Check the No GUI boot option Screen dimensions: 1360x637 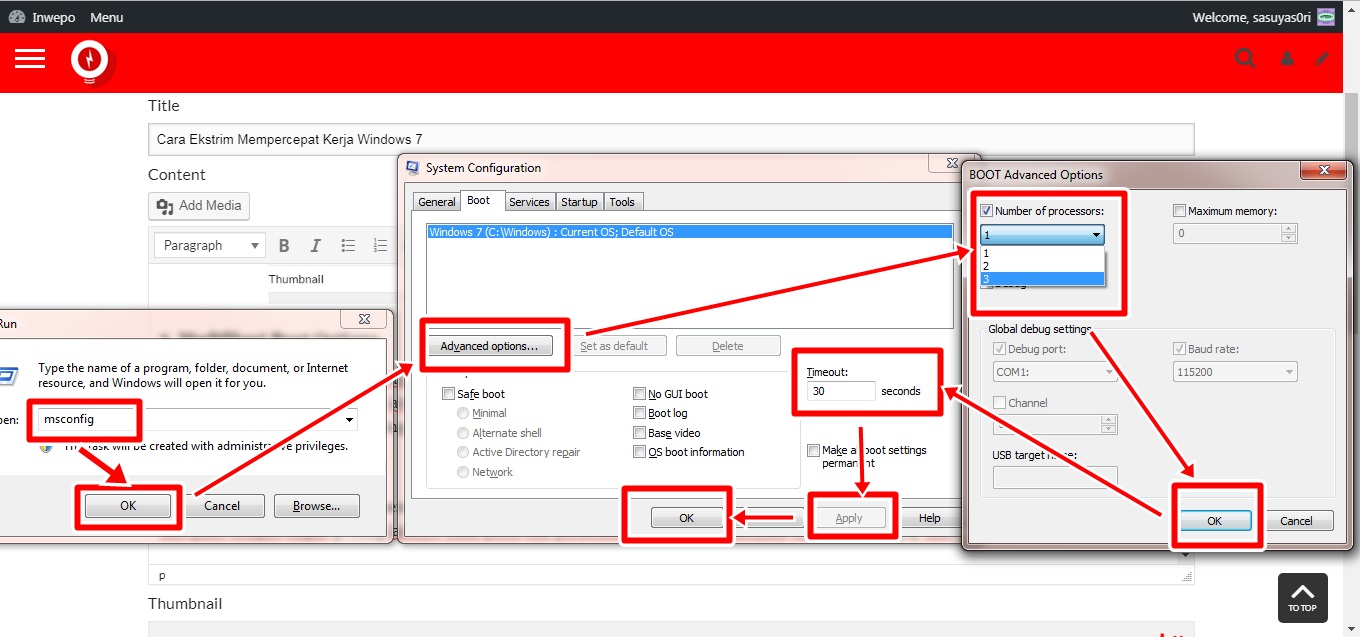(639, 394)
